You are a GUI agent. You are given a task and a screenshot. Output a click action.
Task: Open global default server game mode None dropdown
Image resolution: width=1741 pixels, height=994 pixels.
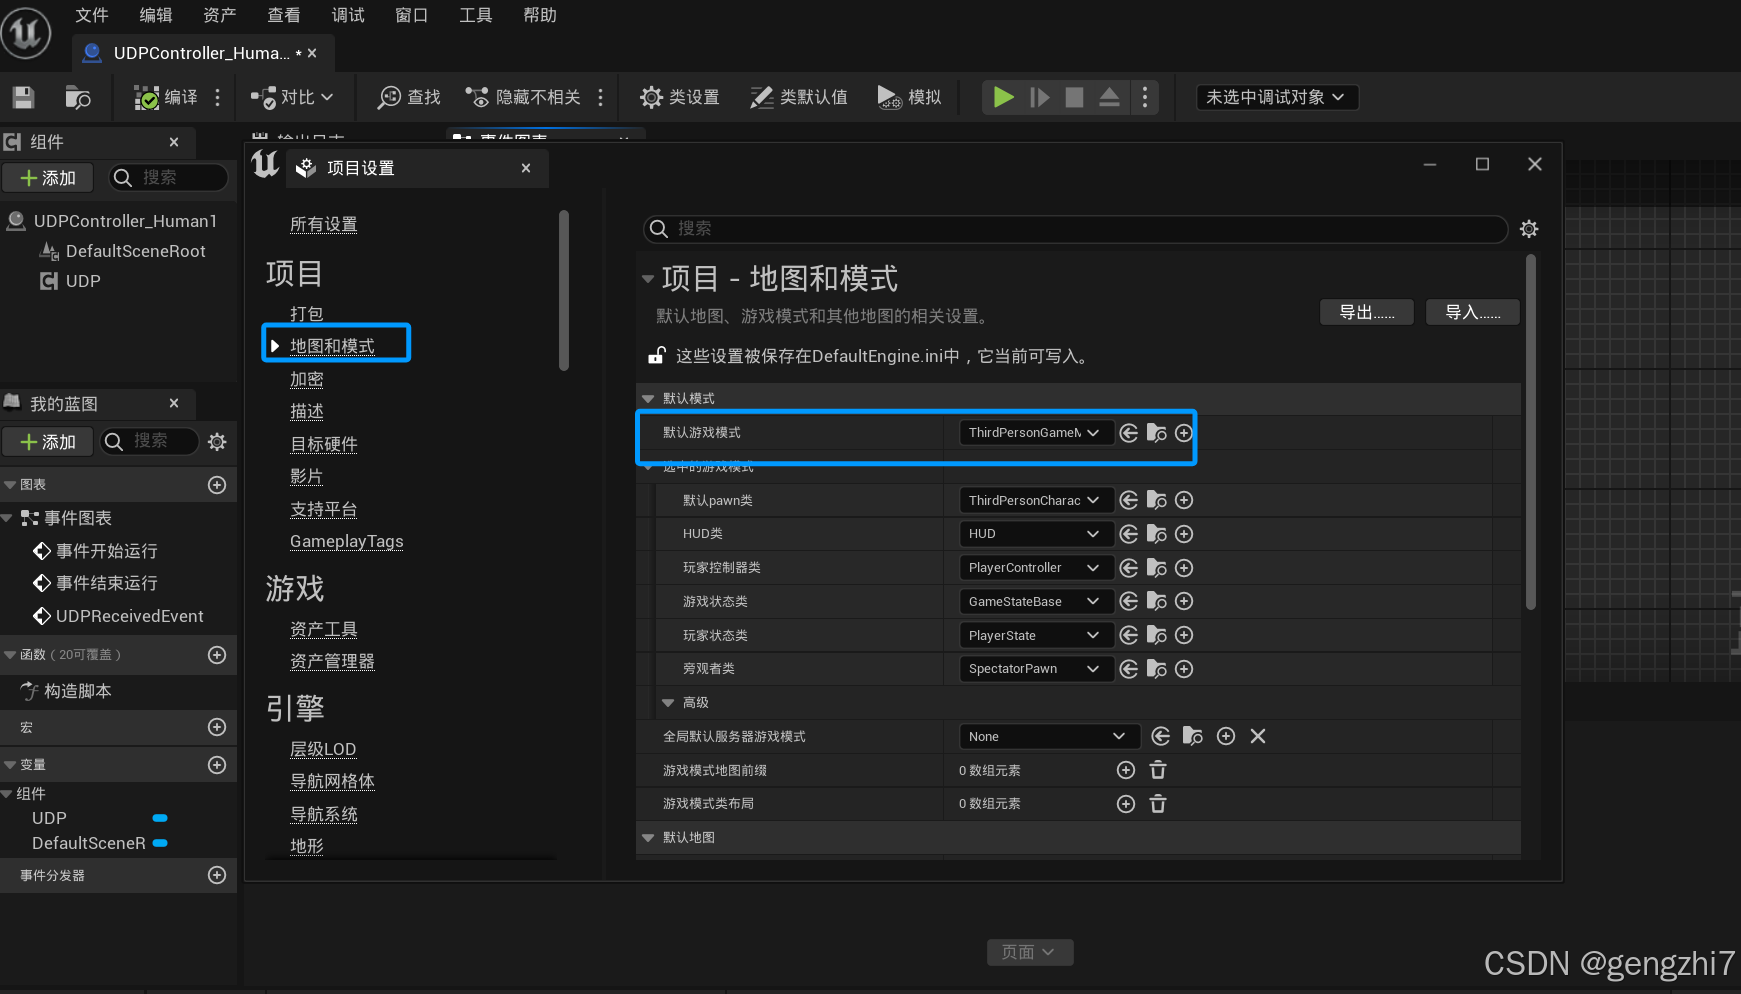click(x=1048, y=736)
